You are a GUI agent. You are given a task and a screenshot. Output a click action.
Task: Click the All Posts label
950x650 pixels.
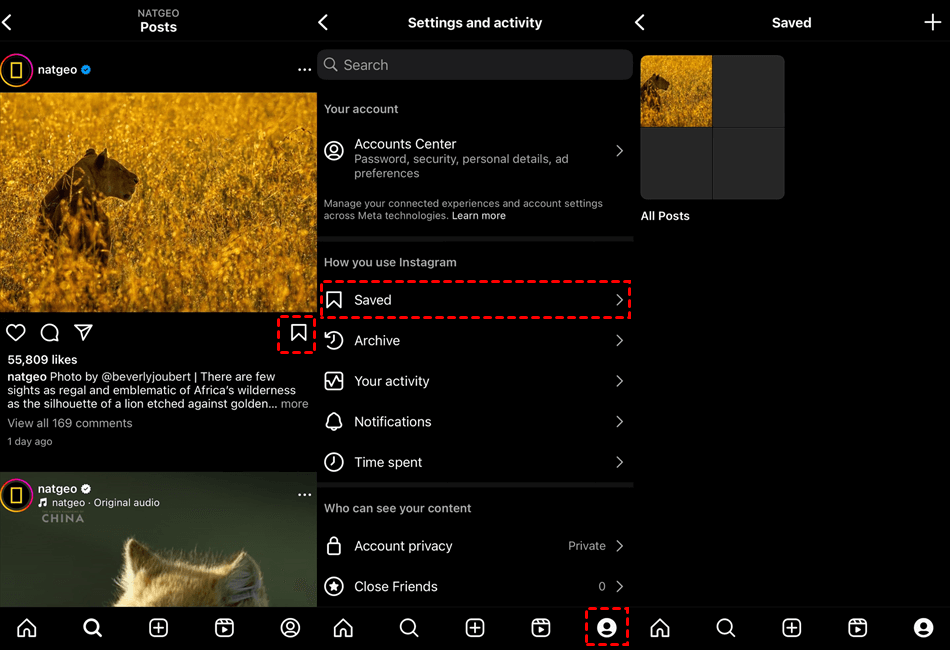[x=665, y=216]
